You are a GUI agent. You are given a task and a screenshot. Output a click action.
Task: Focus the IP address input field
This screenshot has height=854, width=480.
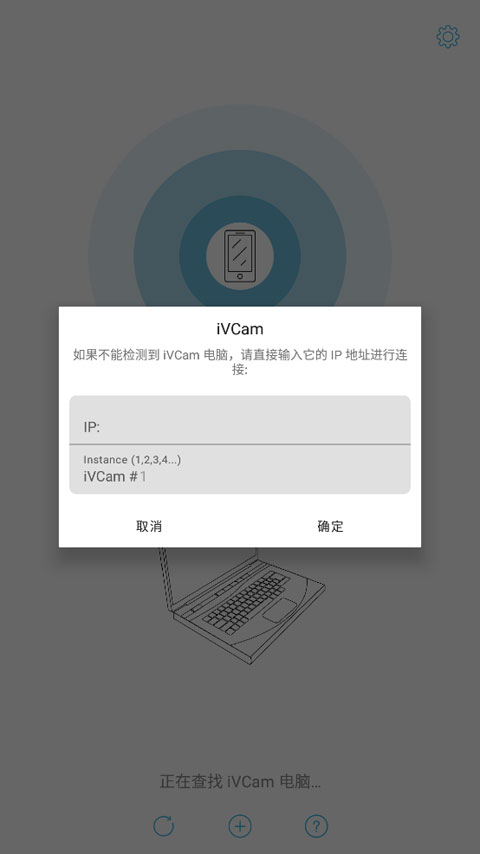(240, 420)
